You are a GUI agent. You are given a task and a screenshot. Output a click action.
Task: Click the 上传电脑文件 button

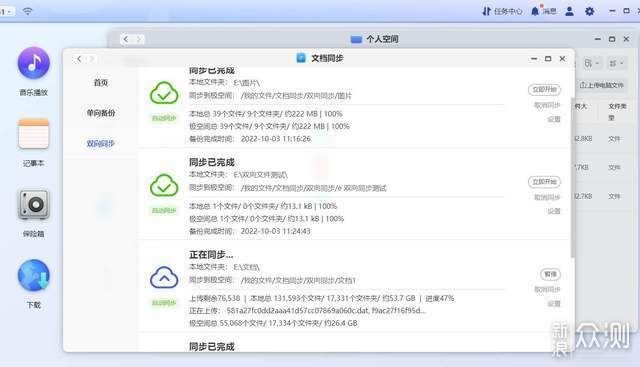coord(602,85)
